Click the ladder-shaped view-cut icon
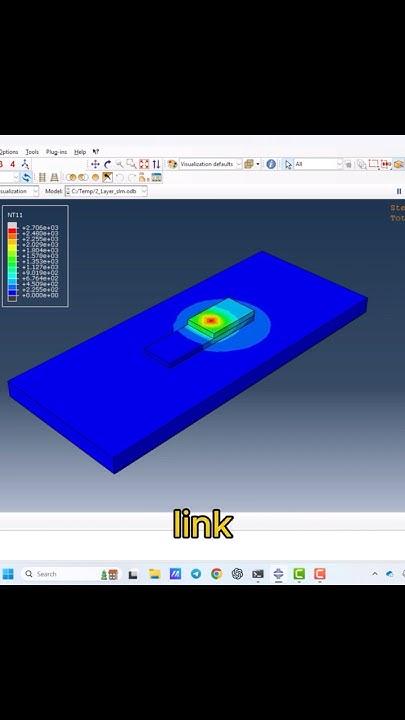This screenshot has height=720, width=405. [x=42, y=177]
